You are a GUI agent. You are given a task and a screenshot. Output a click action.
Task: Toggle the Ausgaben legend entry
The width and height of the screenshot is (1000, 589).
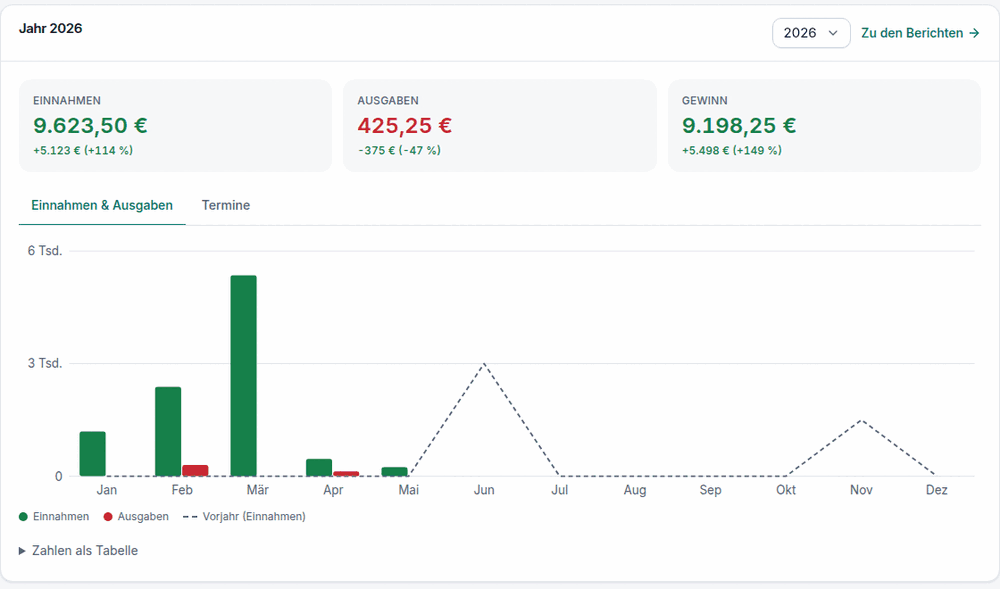click(136, 516)
